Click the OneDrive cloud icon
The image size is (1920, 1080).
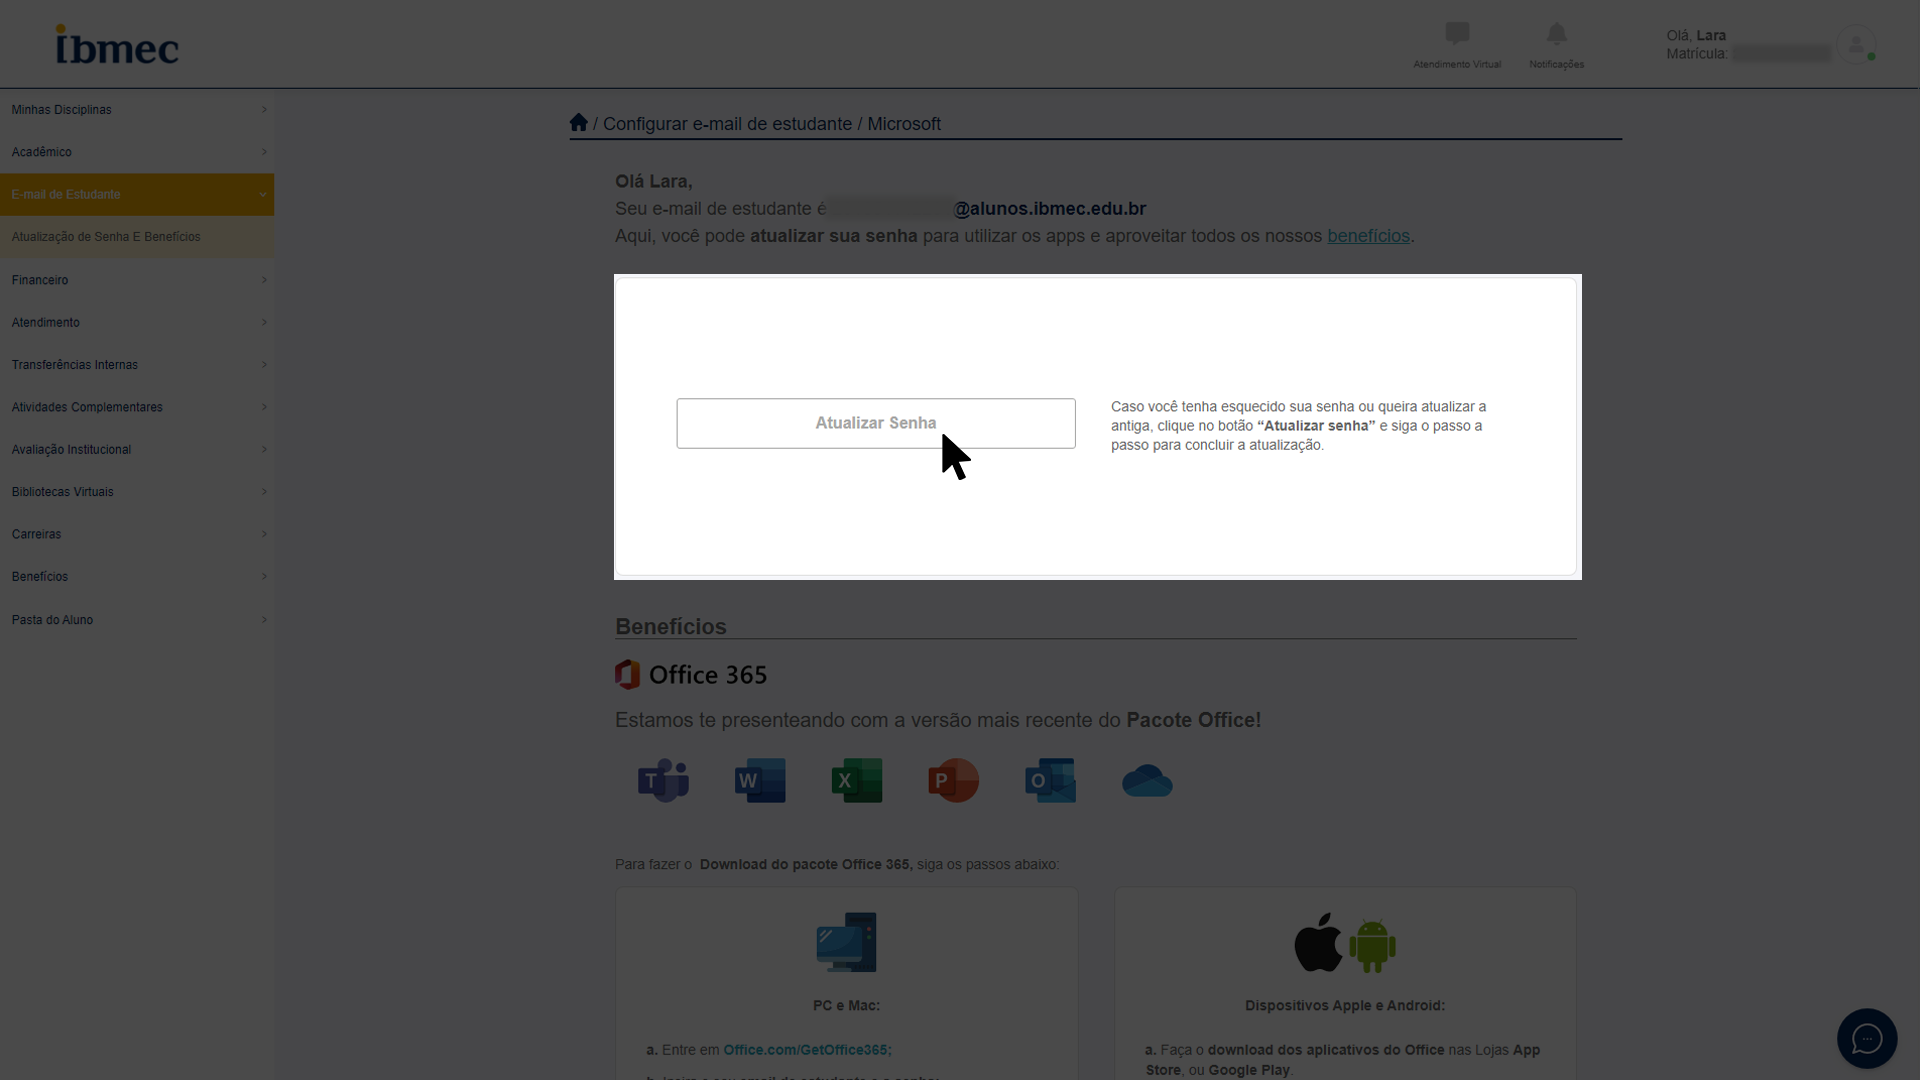point(1147,781)
